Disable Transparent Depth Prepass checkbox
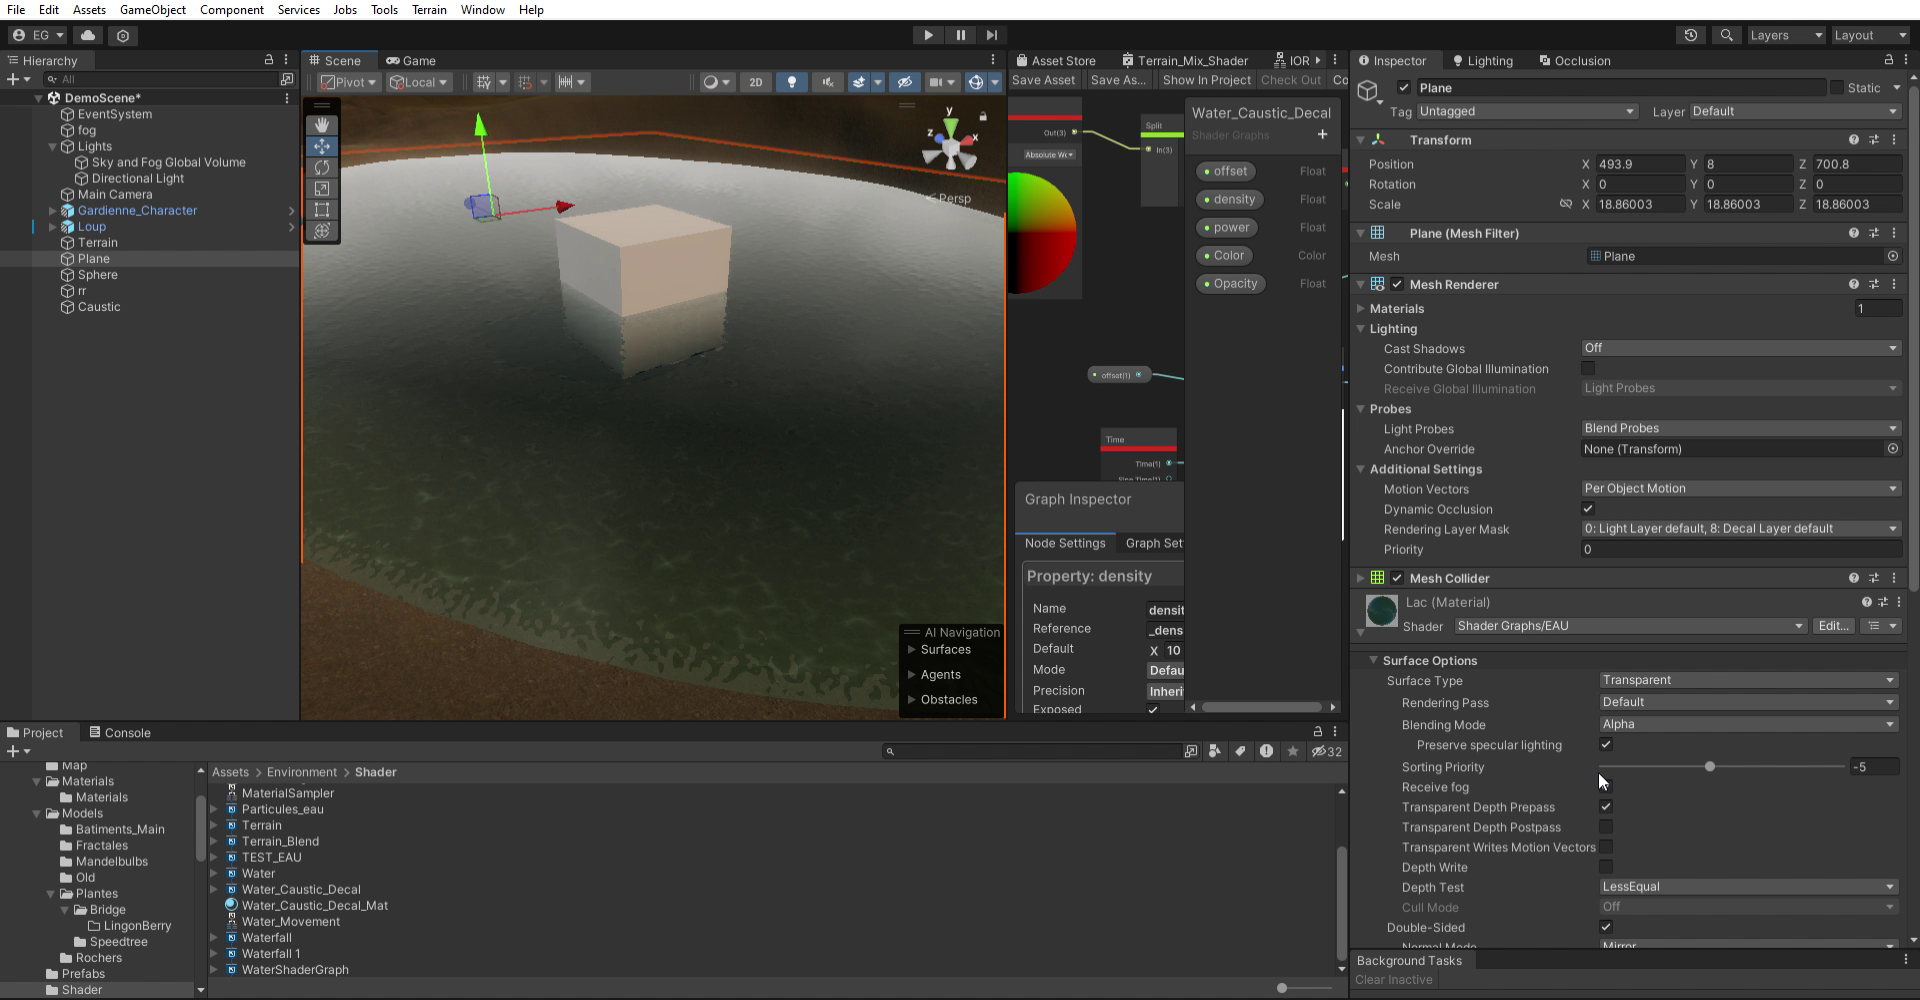The image size is (1920, 1000). 1606,807
